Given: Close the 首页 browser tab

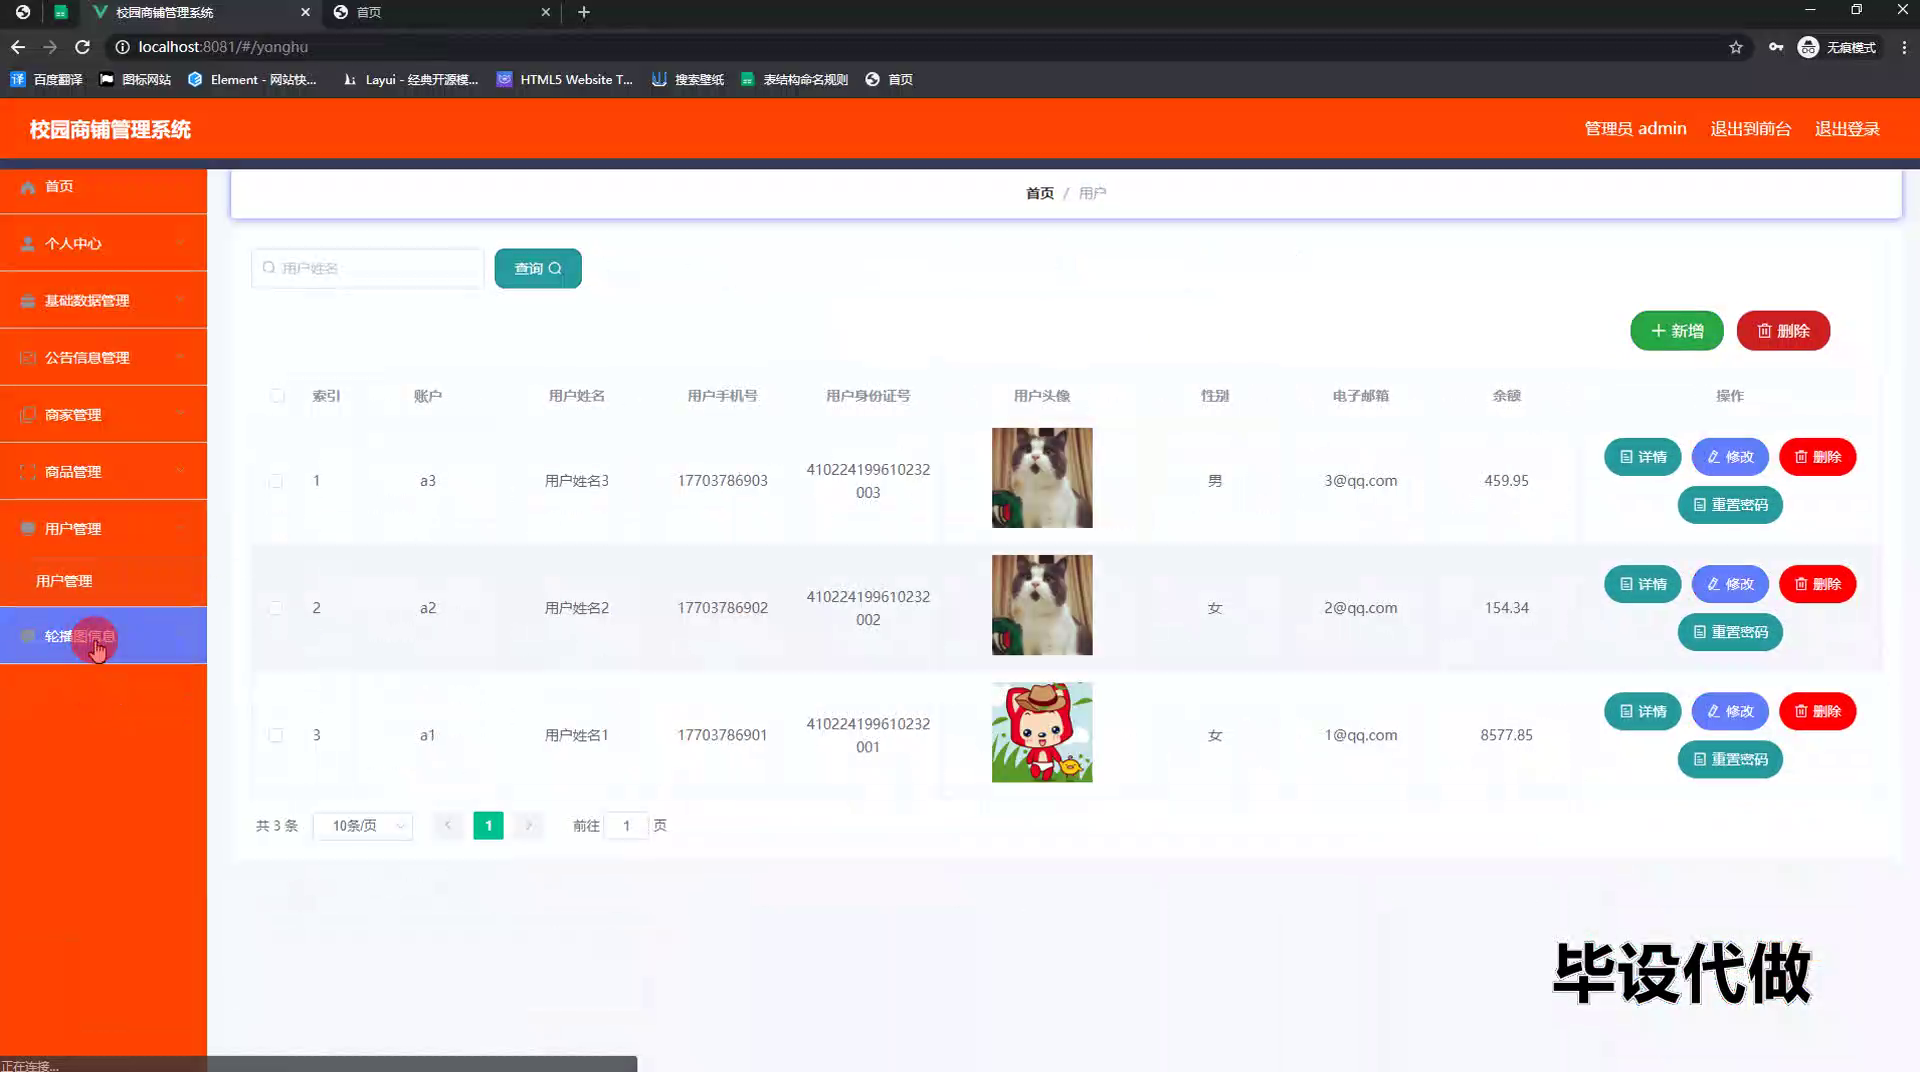Looking at the screenshot, I should 545,12.
